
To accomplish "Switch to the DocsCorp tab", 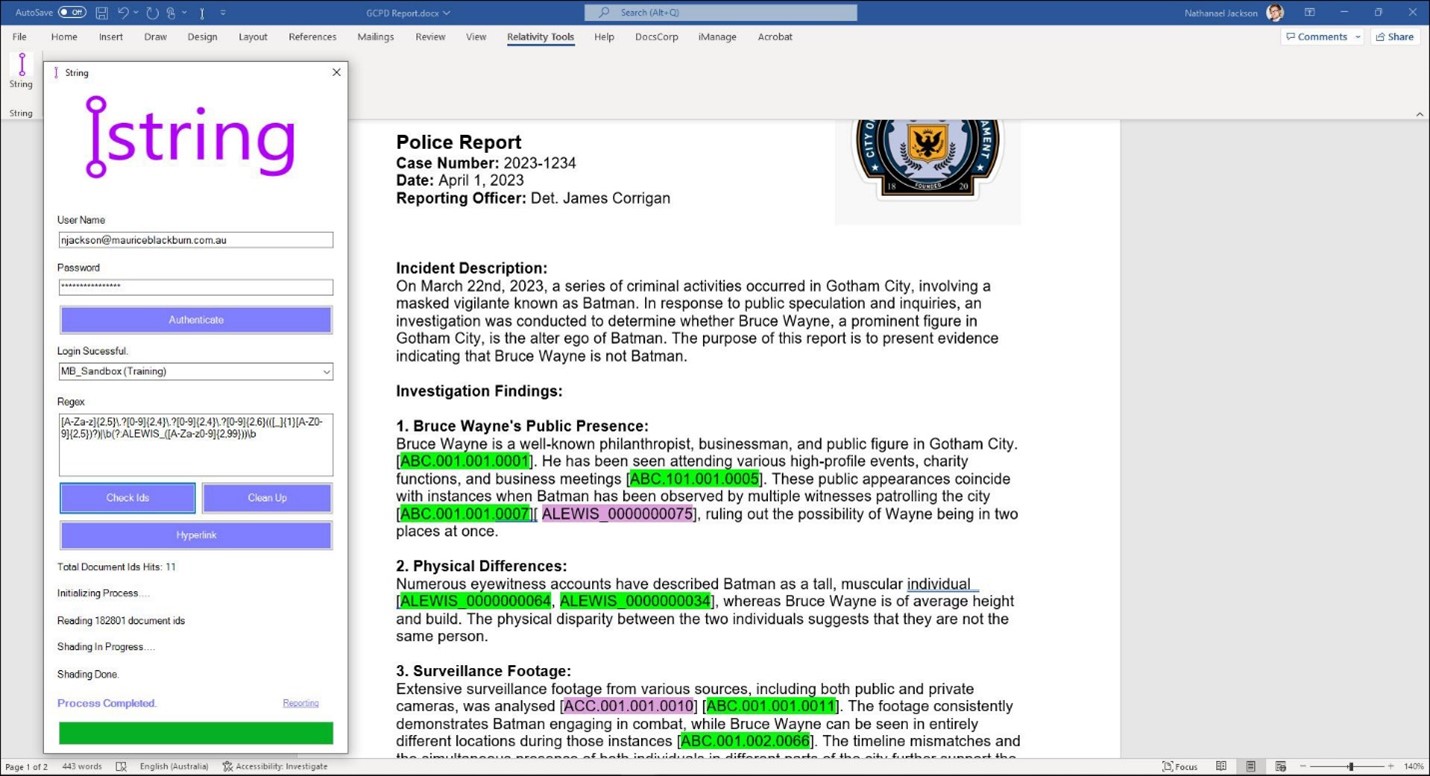I will pyautogui.click(x=656, y=37).
